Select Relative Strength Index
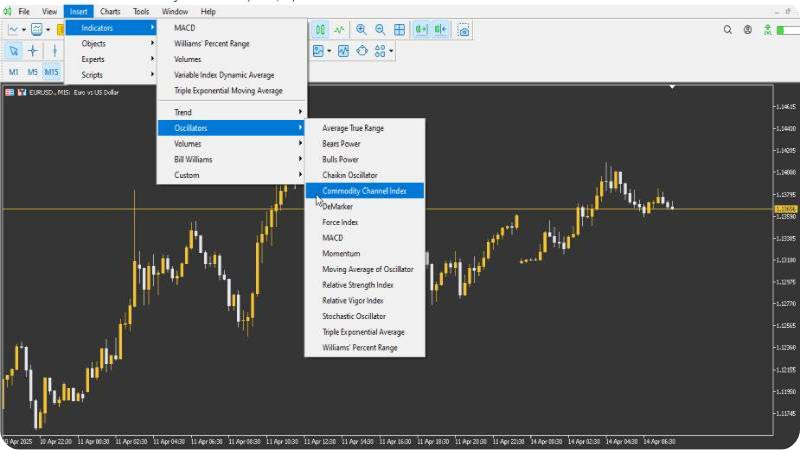 click(365, 285)
